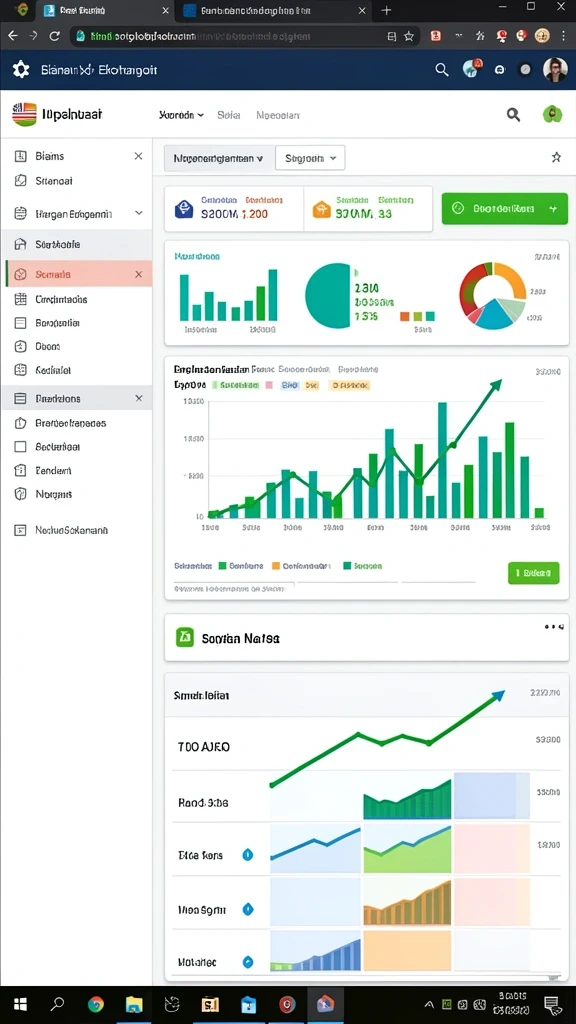Open the settings gear in blue header

click(x=21, y=69)
